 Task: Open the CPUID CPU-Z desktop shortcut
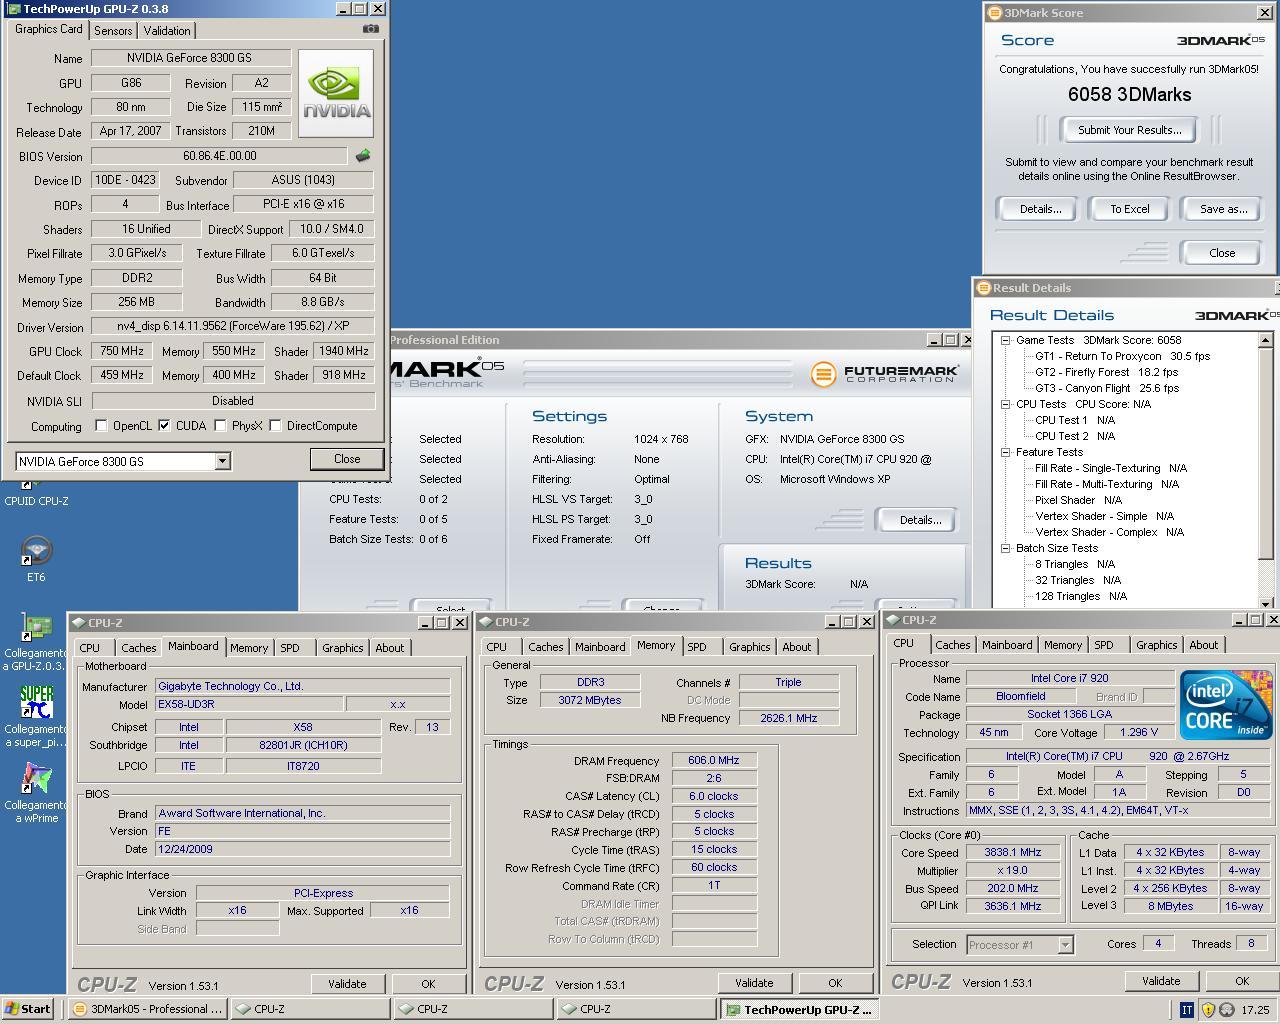[x=36, y=491]
